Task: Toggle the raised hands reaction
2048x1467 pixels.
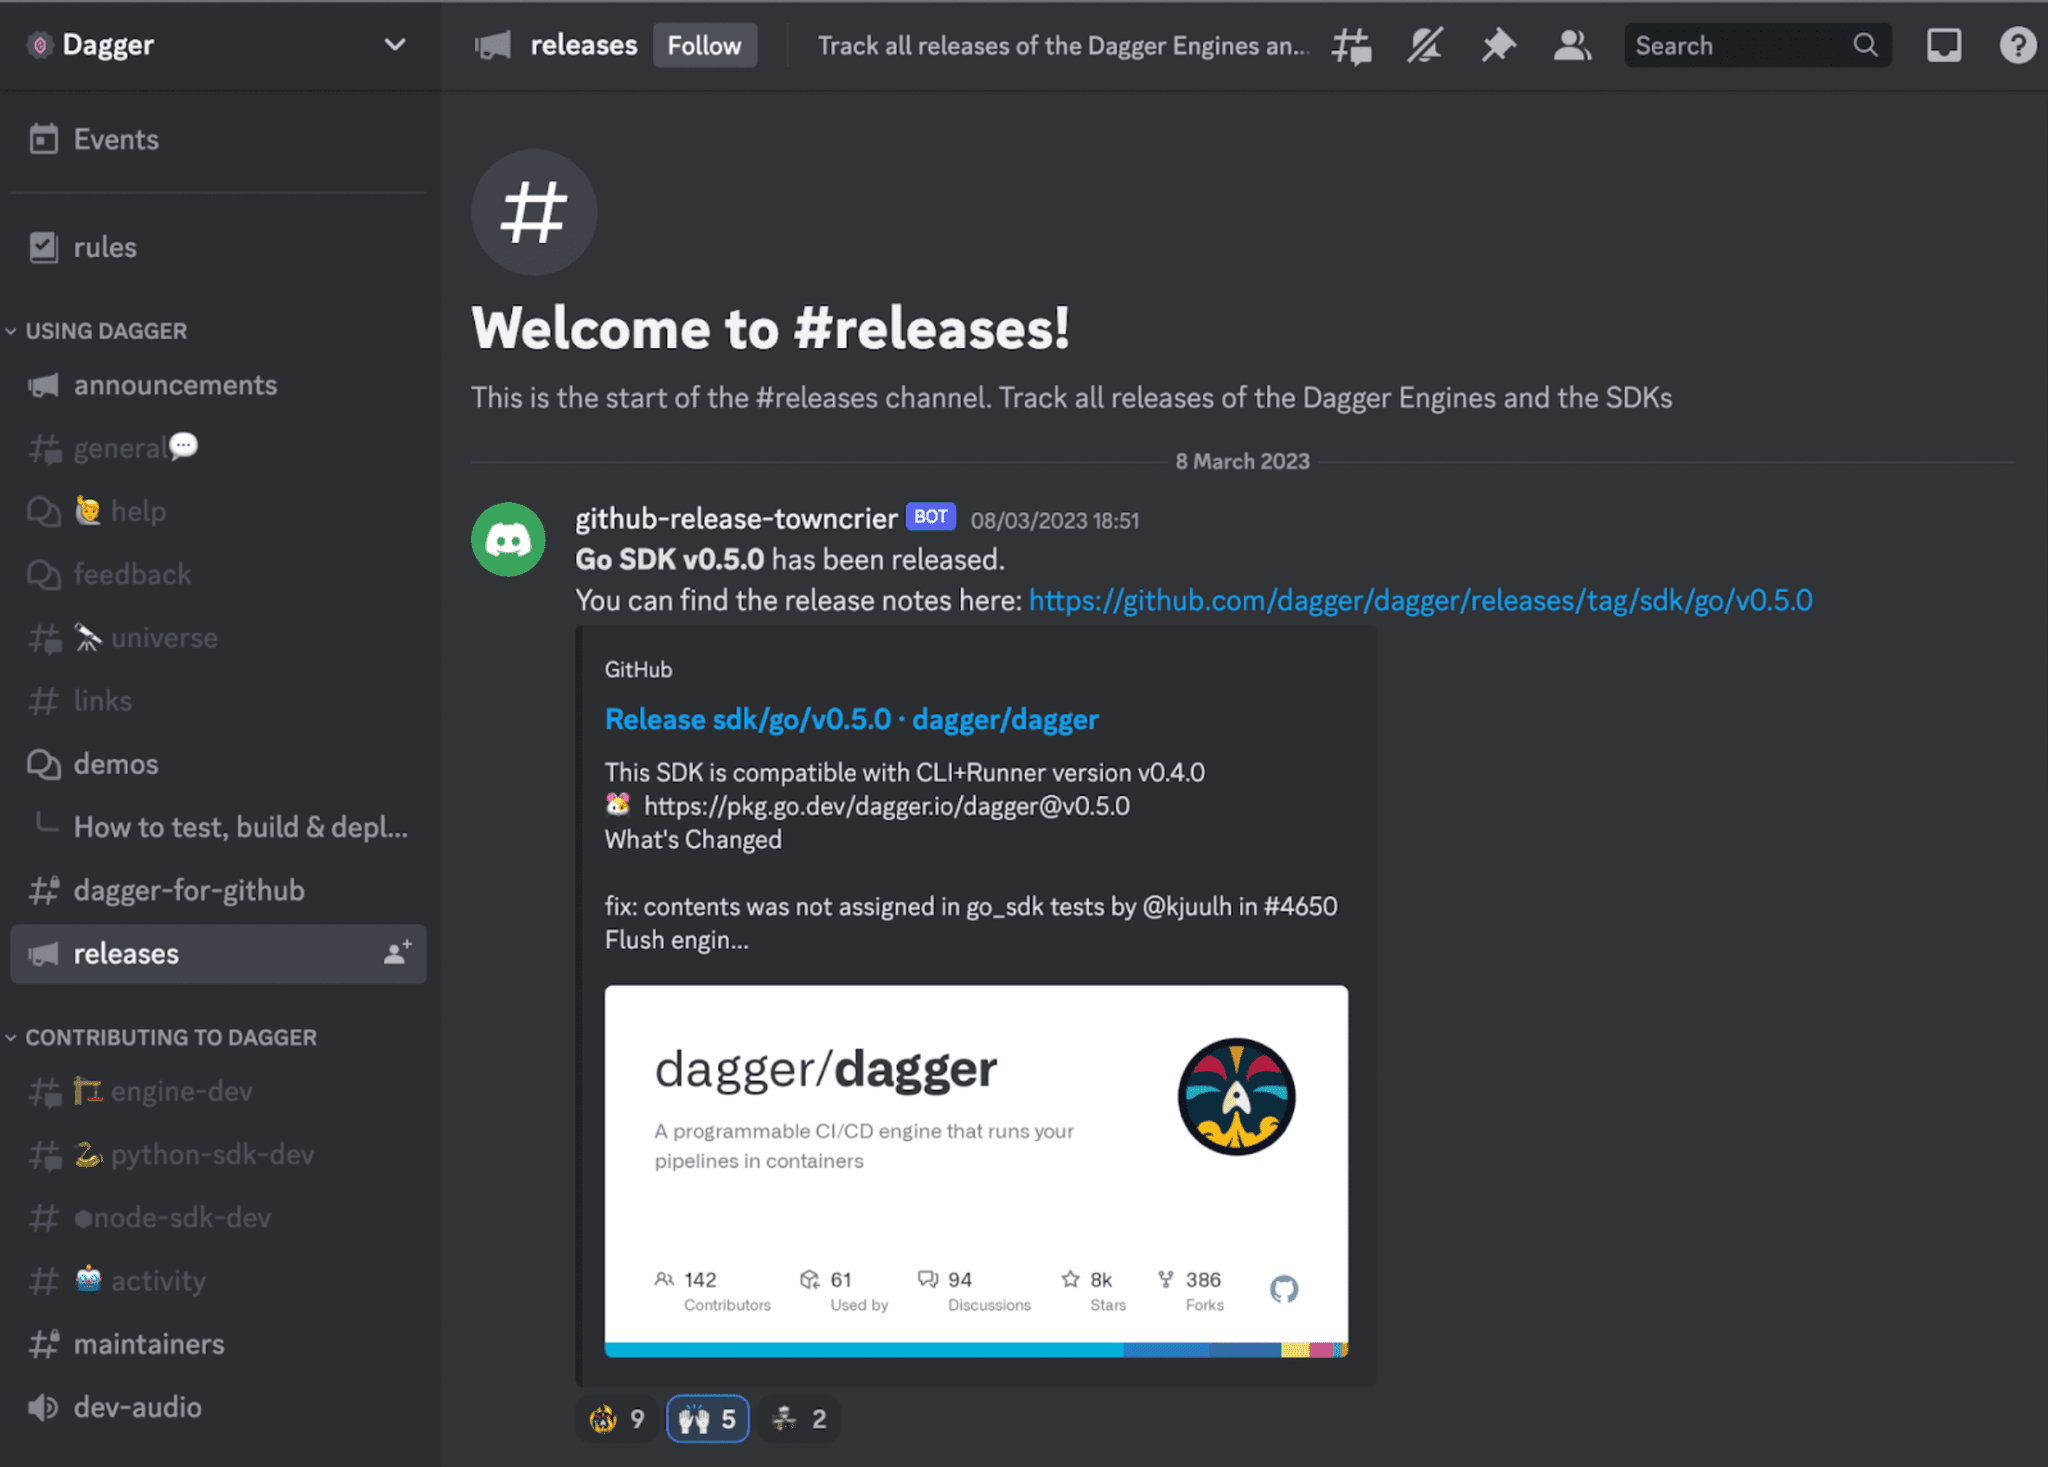Action: pyautogui.click(x=707, y=1417)
